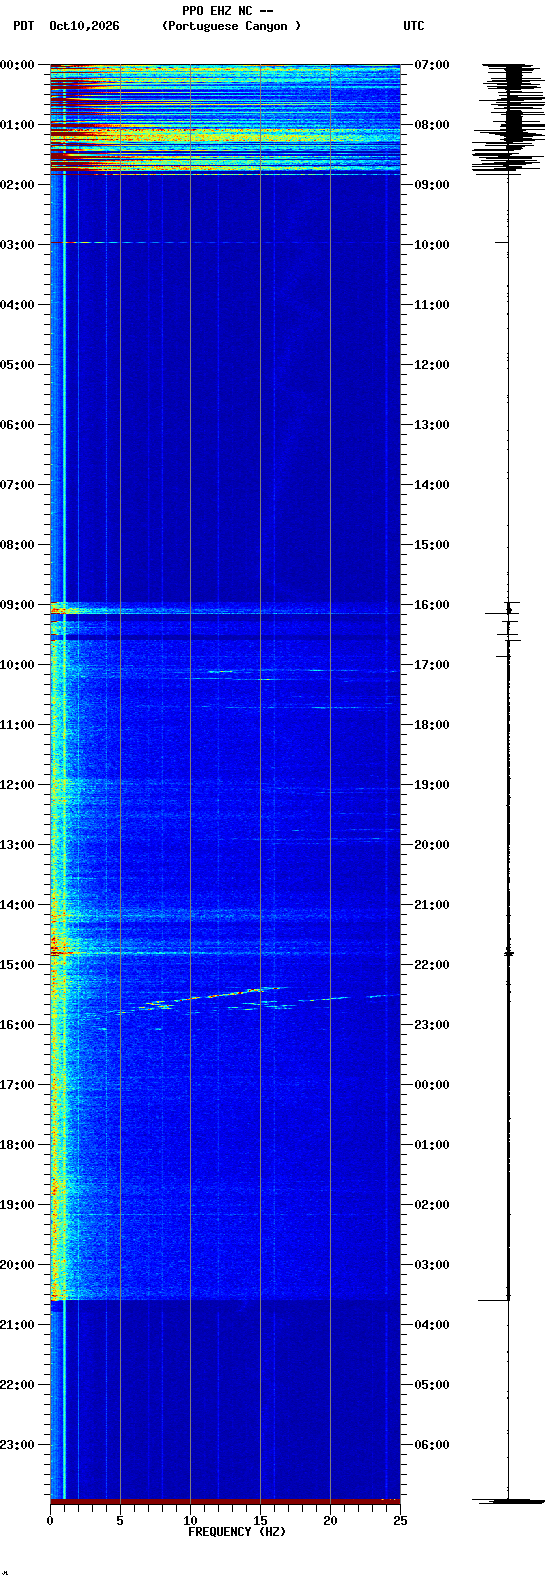Screen dimensions: 552x1584
Task: Select the 20 Hz frequency tick label
Action: coord(330,1521)
